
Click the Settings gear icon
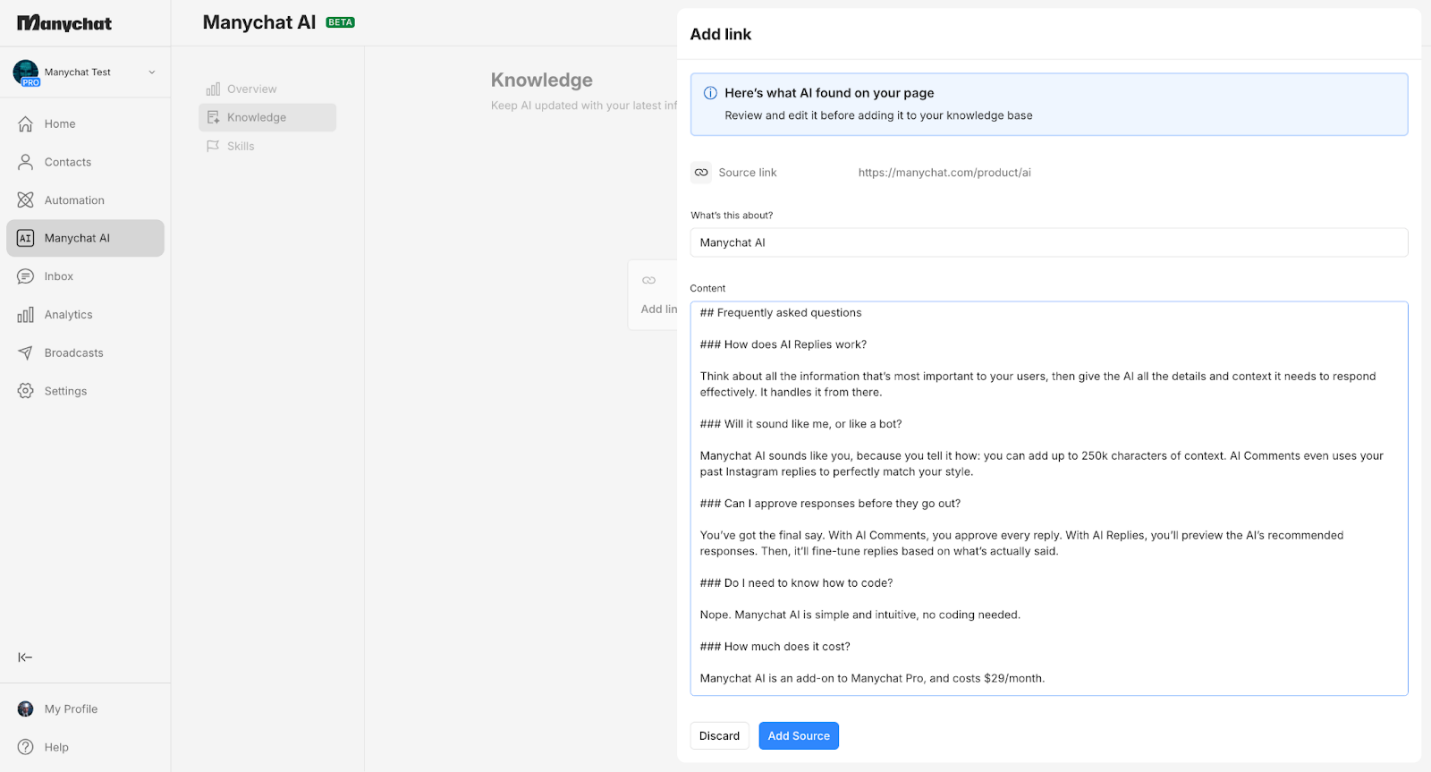[x=26, y=391]
